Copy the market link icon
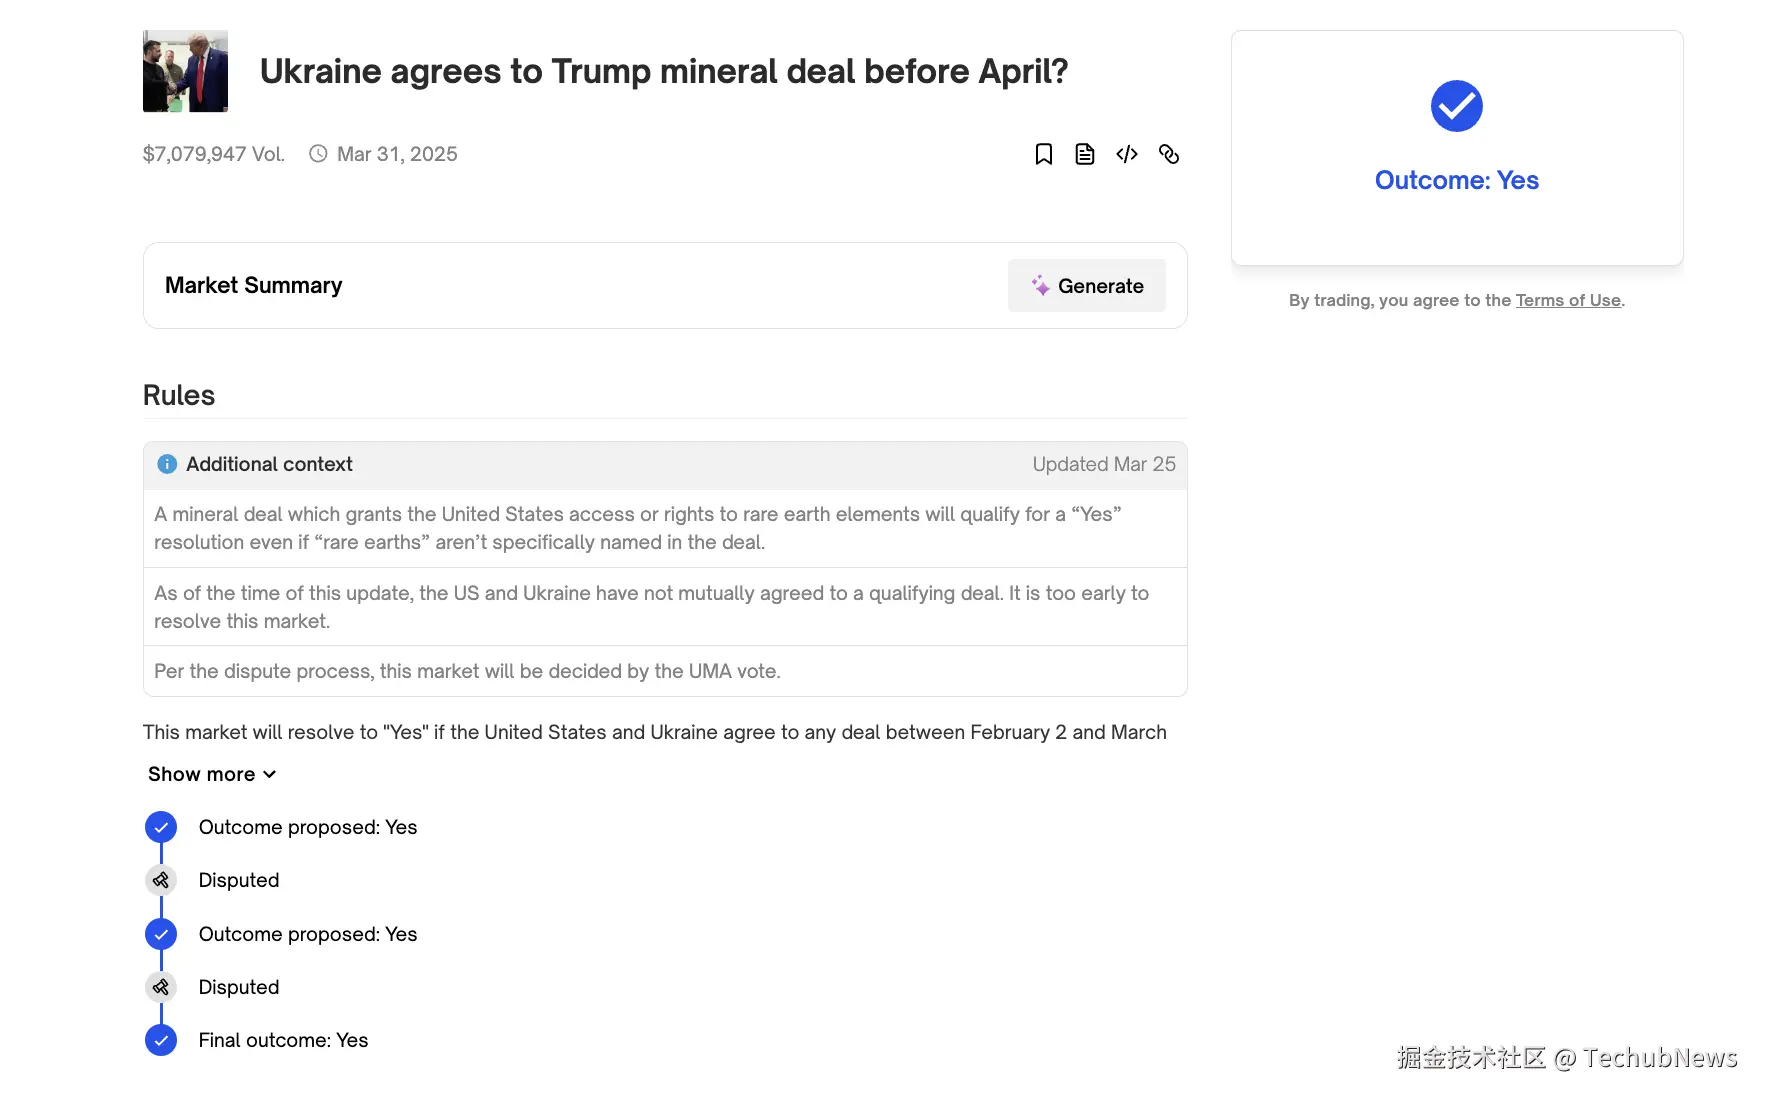This screenshot has height=1100, width=1766. pos(1169,154)
